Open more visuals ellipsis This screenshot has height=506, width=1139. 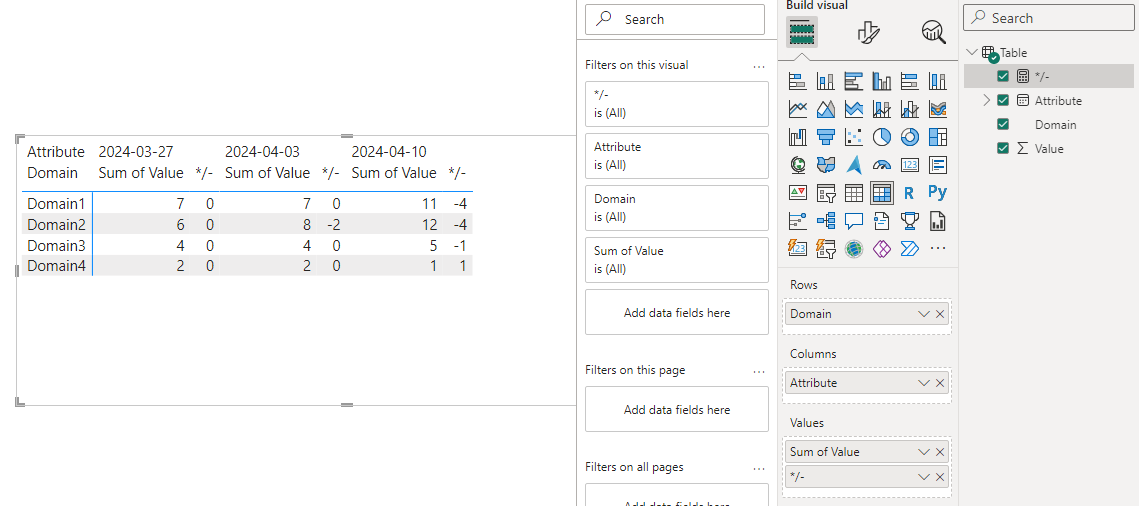click(x=938, y=248)
